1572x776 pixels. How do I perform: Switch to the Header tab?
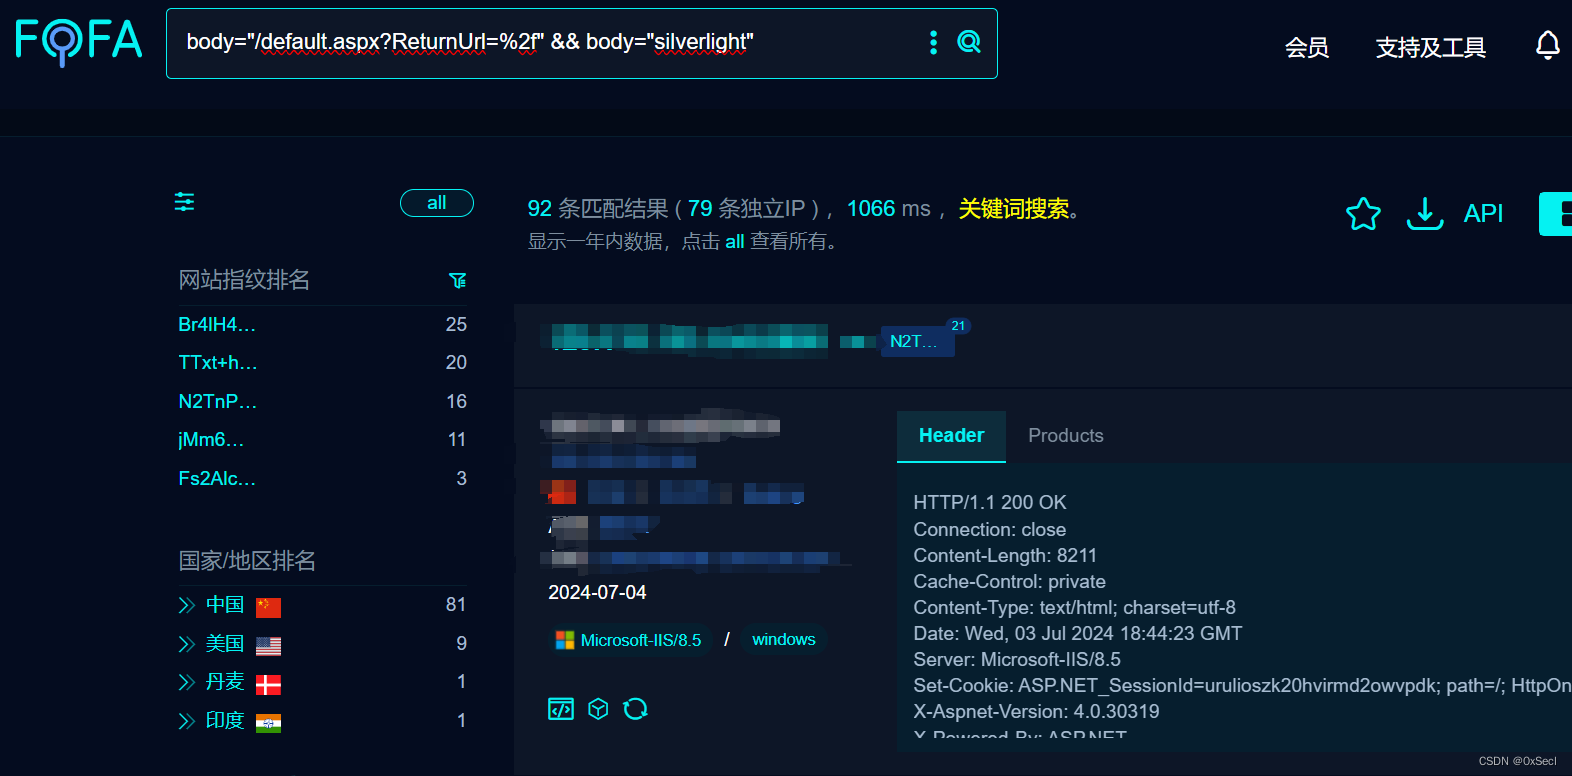951,436
